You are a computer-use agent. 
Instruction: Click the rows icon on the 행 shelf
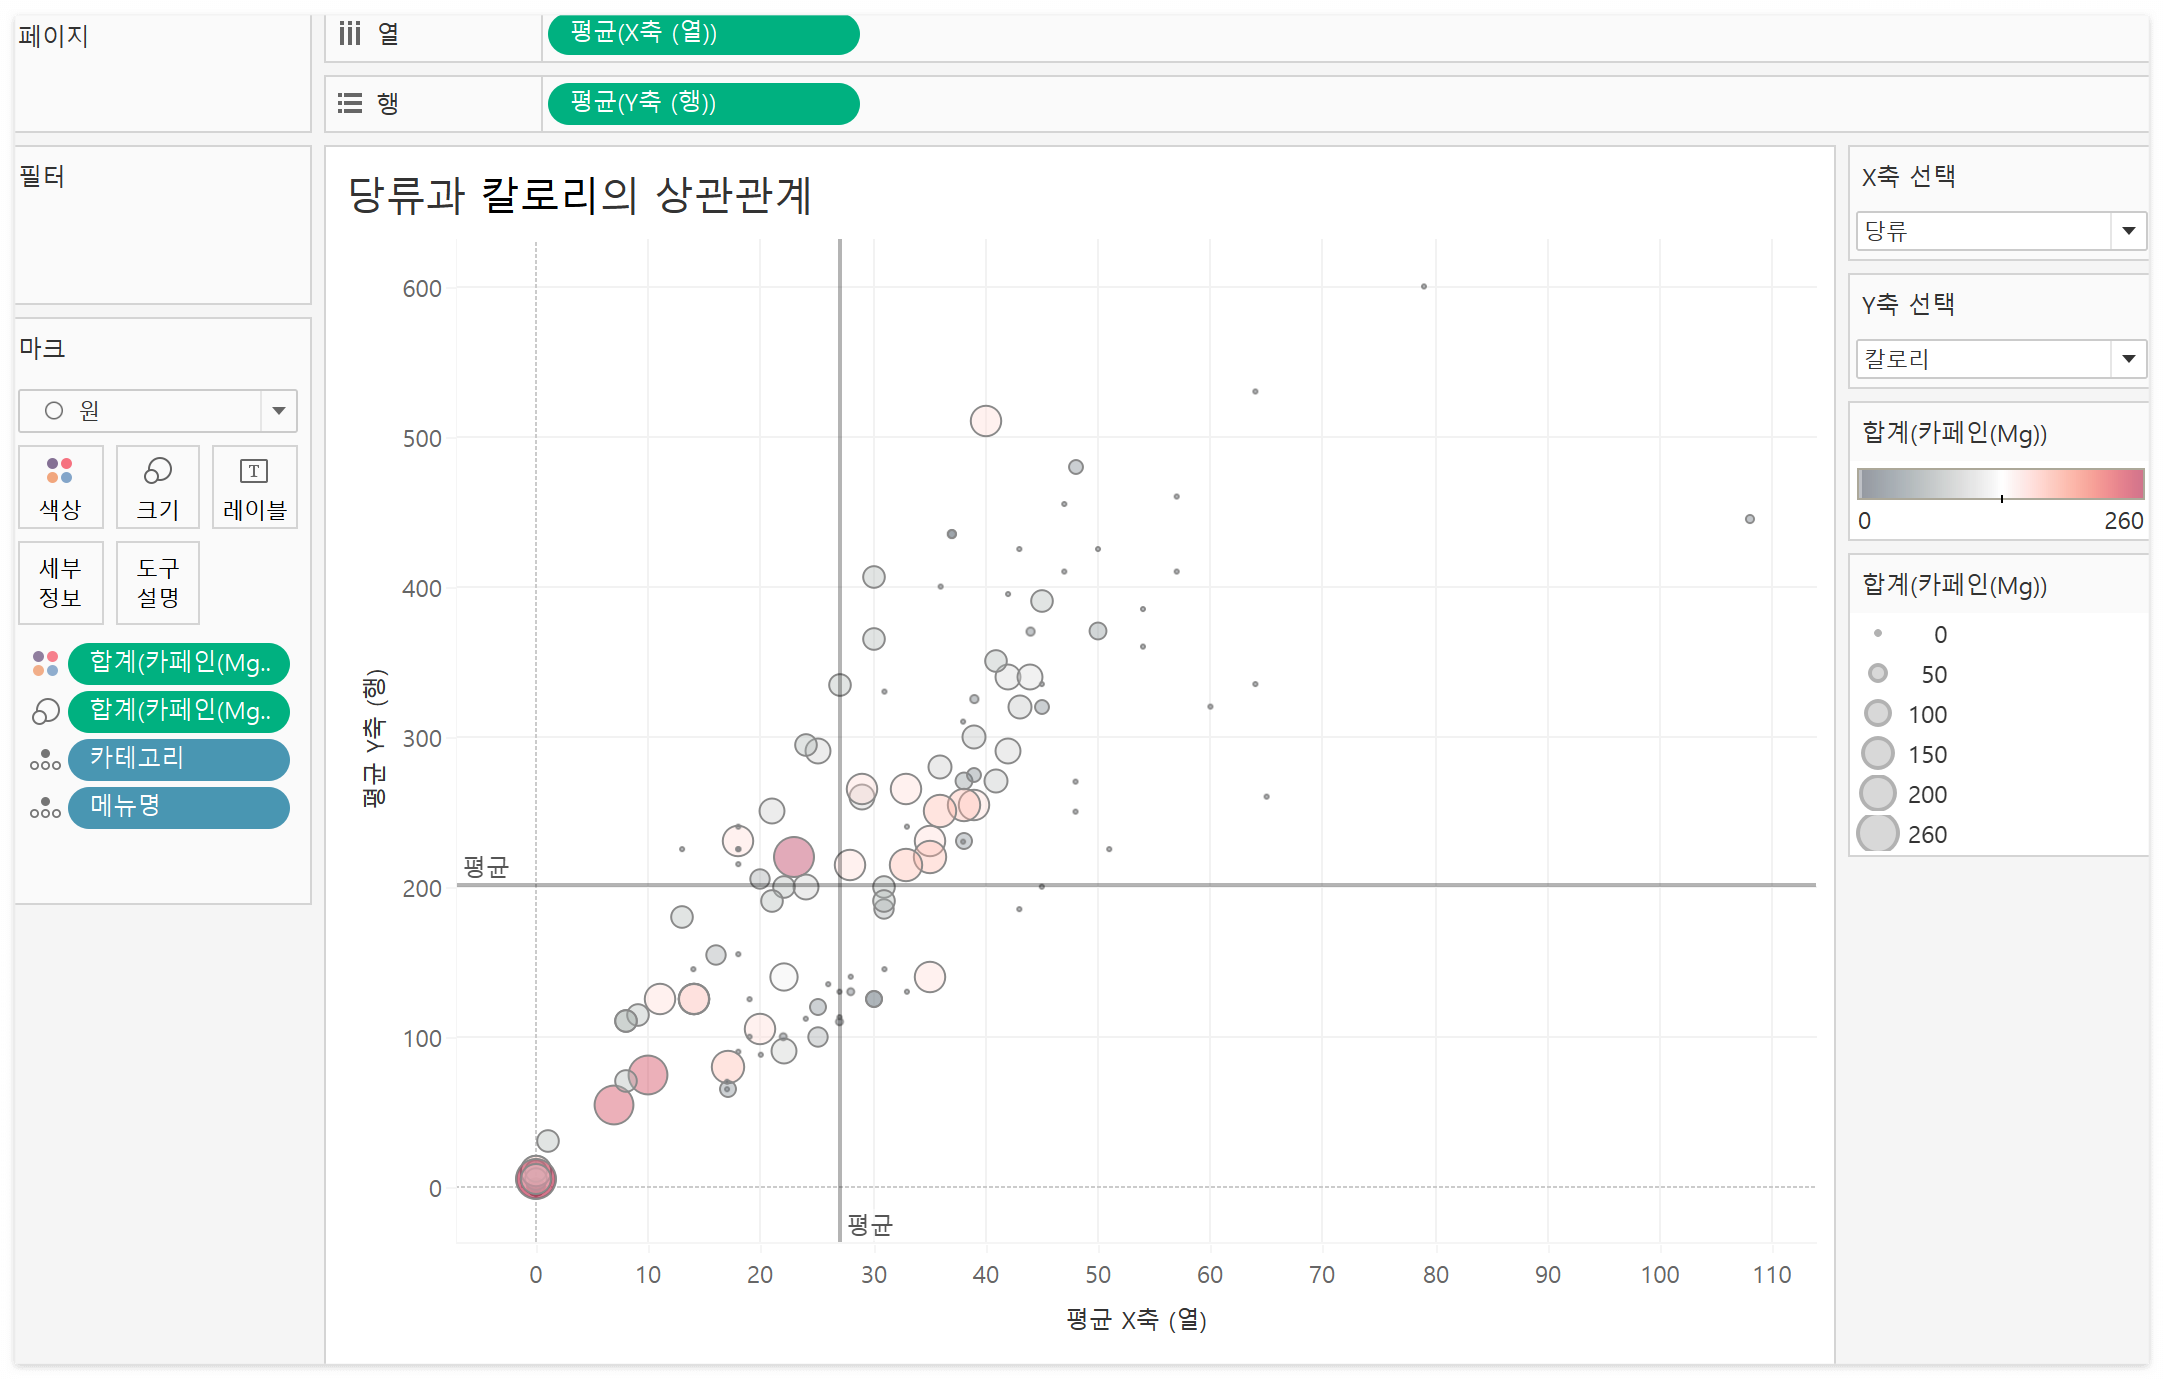(x=349, y=103)
